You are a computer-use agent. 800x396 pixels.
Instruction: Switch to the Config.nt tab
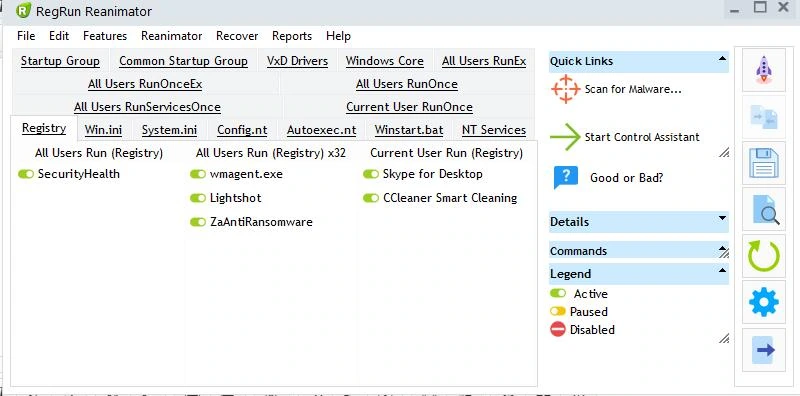point(242,130)
